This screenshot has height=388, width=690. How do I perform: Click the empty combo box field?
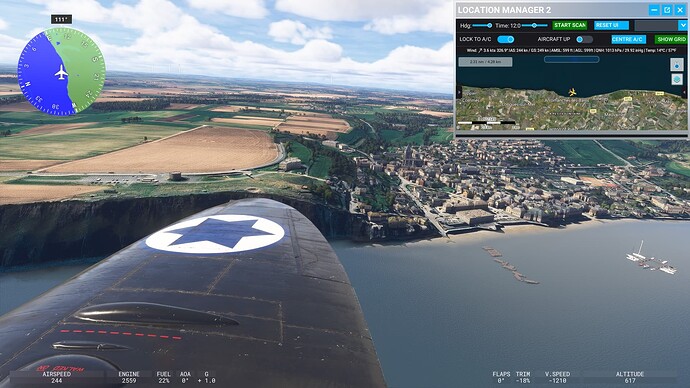657,26
